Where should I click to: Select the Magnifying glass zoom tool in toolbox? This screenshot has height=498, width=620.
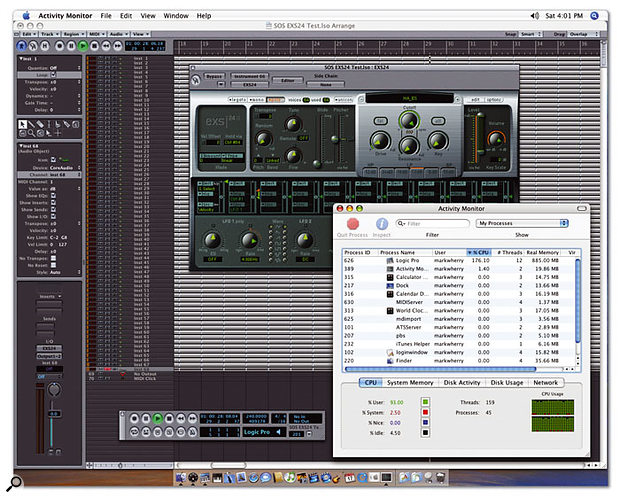coord(31,133)
